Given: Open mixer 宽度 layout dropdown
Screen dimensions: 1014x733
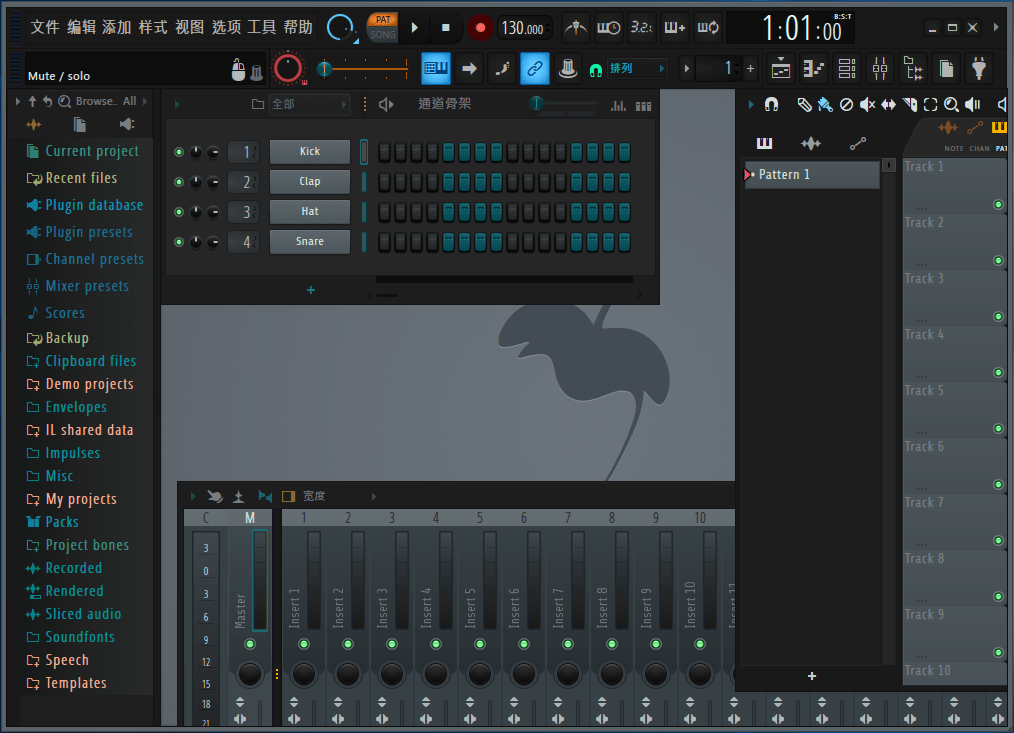Looking at the screenshot, I should (338, 496).
